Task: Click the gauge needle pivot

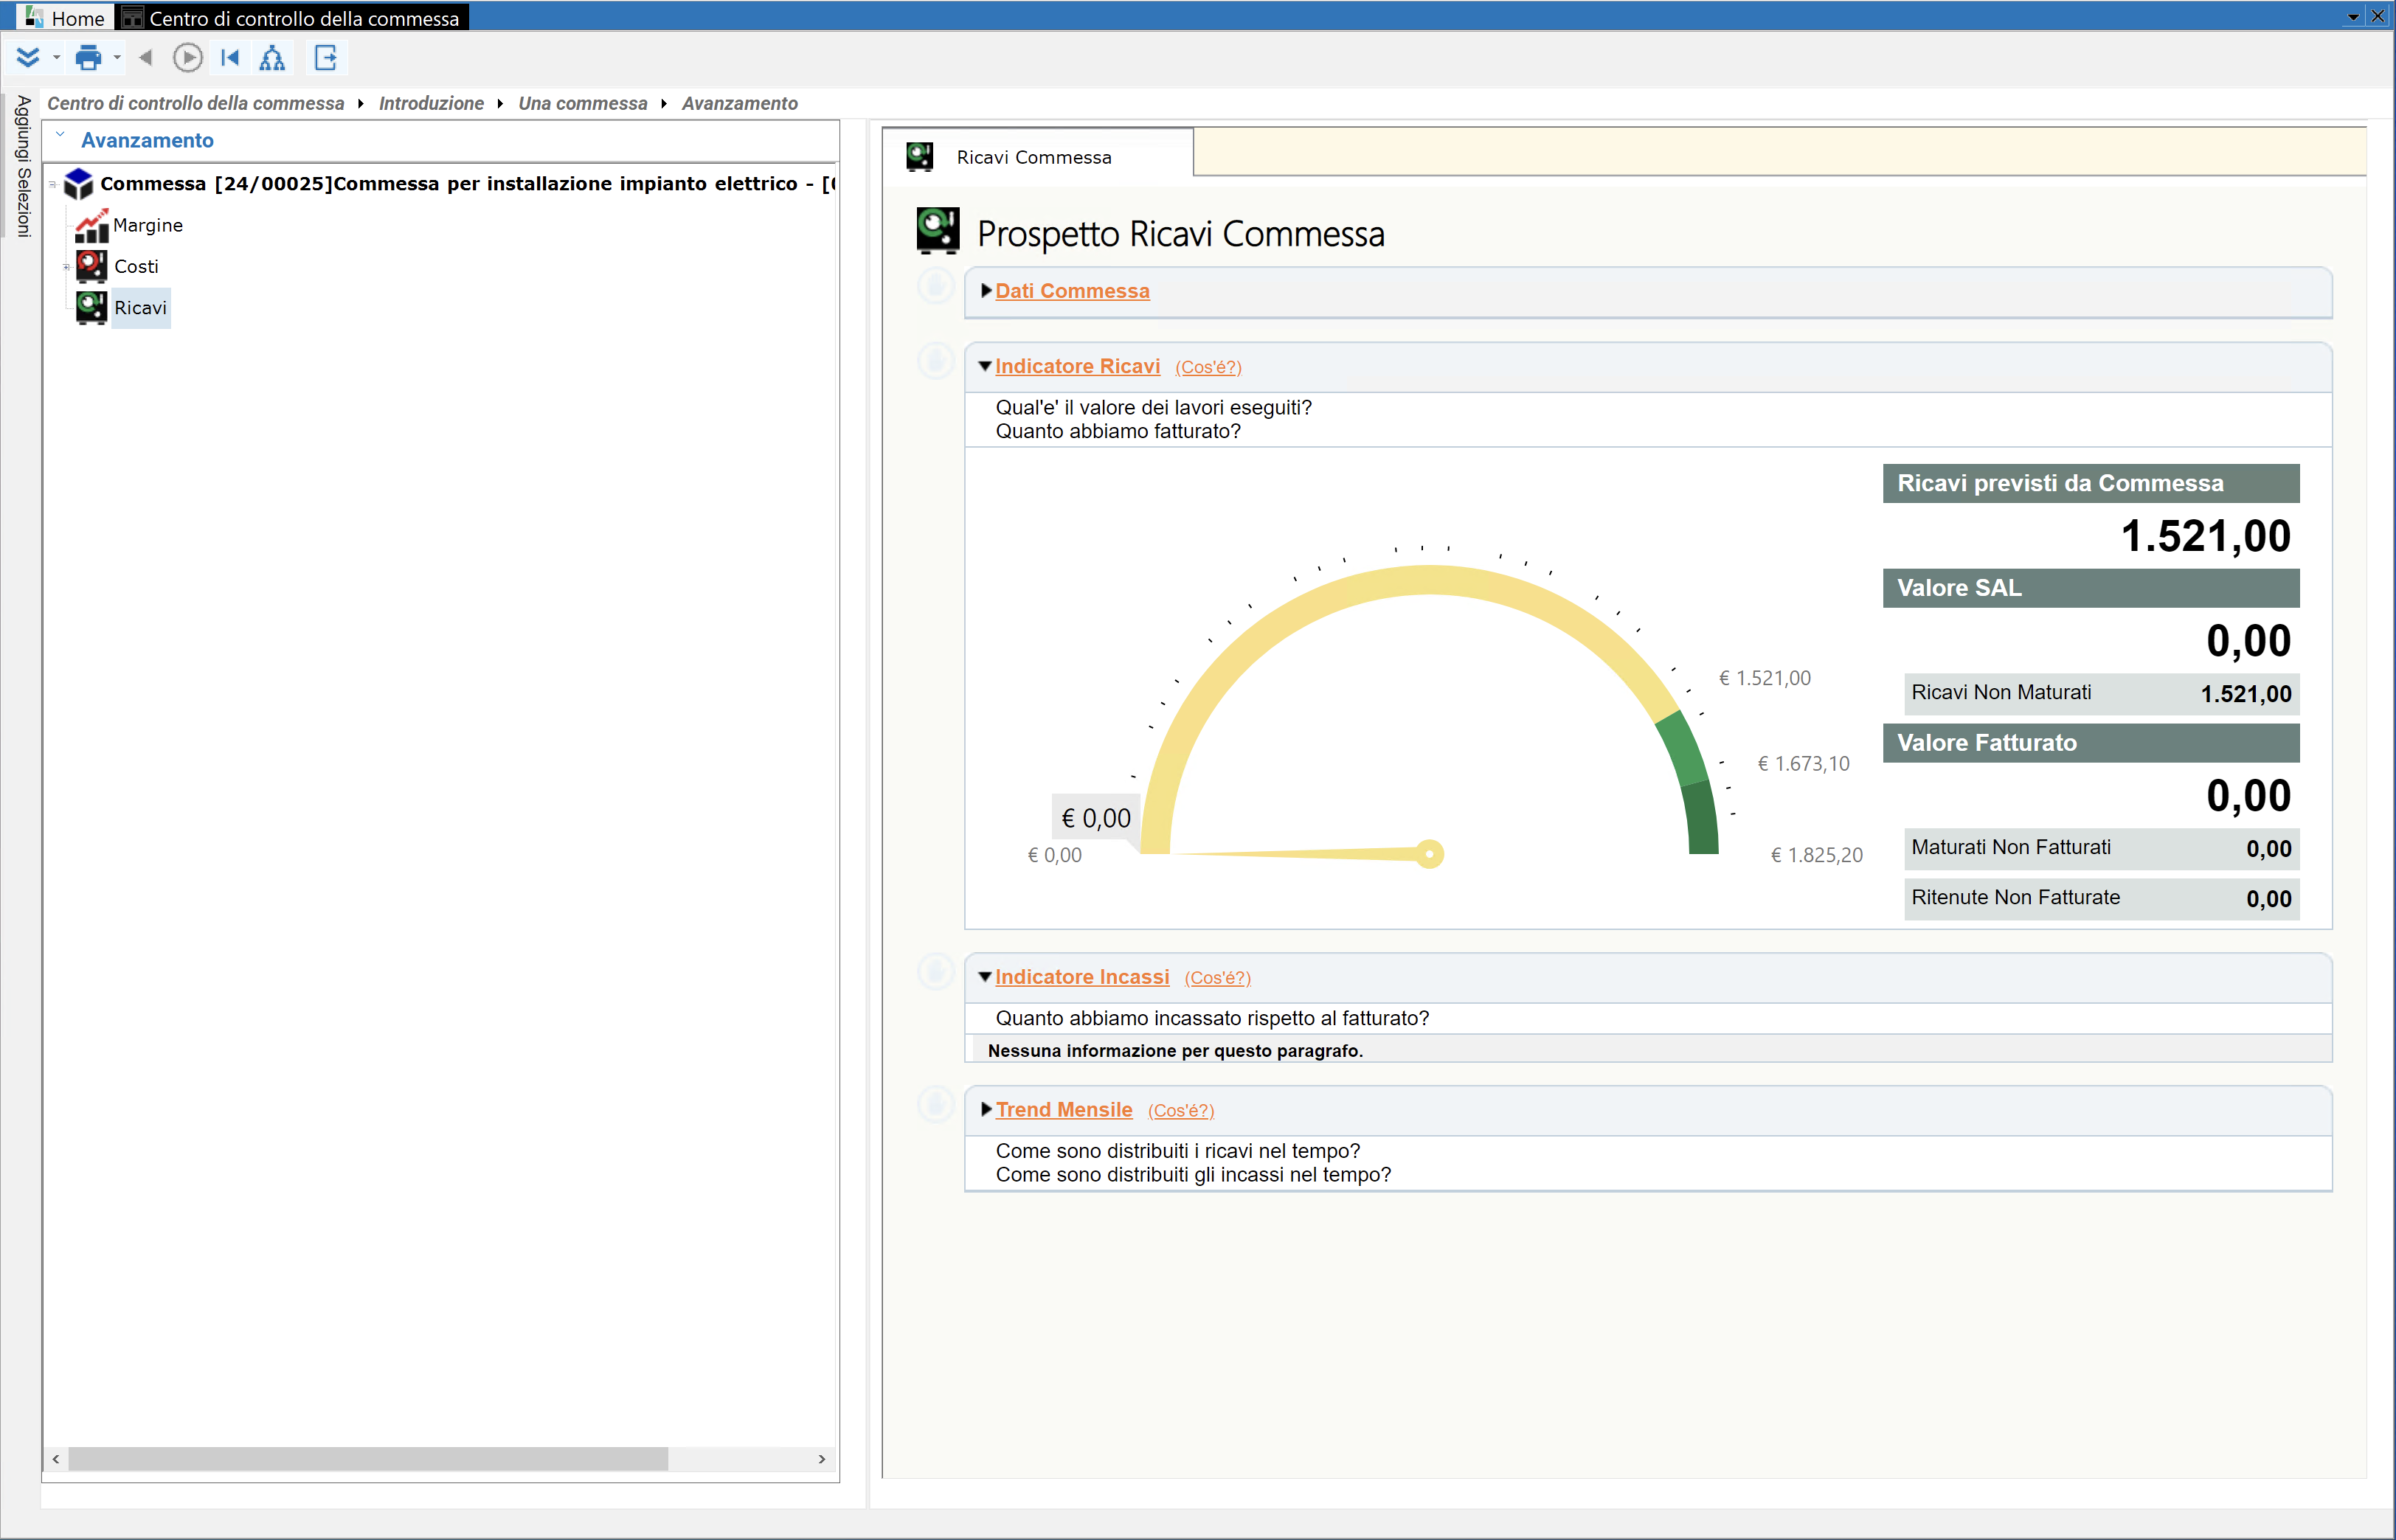Action: pyautogui.click(x=1430, y=854)
